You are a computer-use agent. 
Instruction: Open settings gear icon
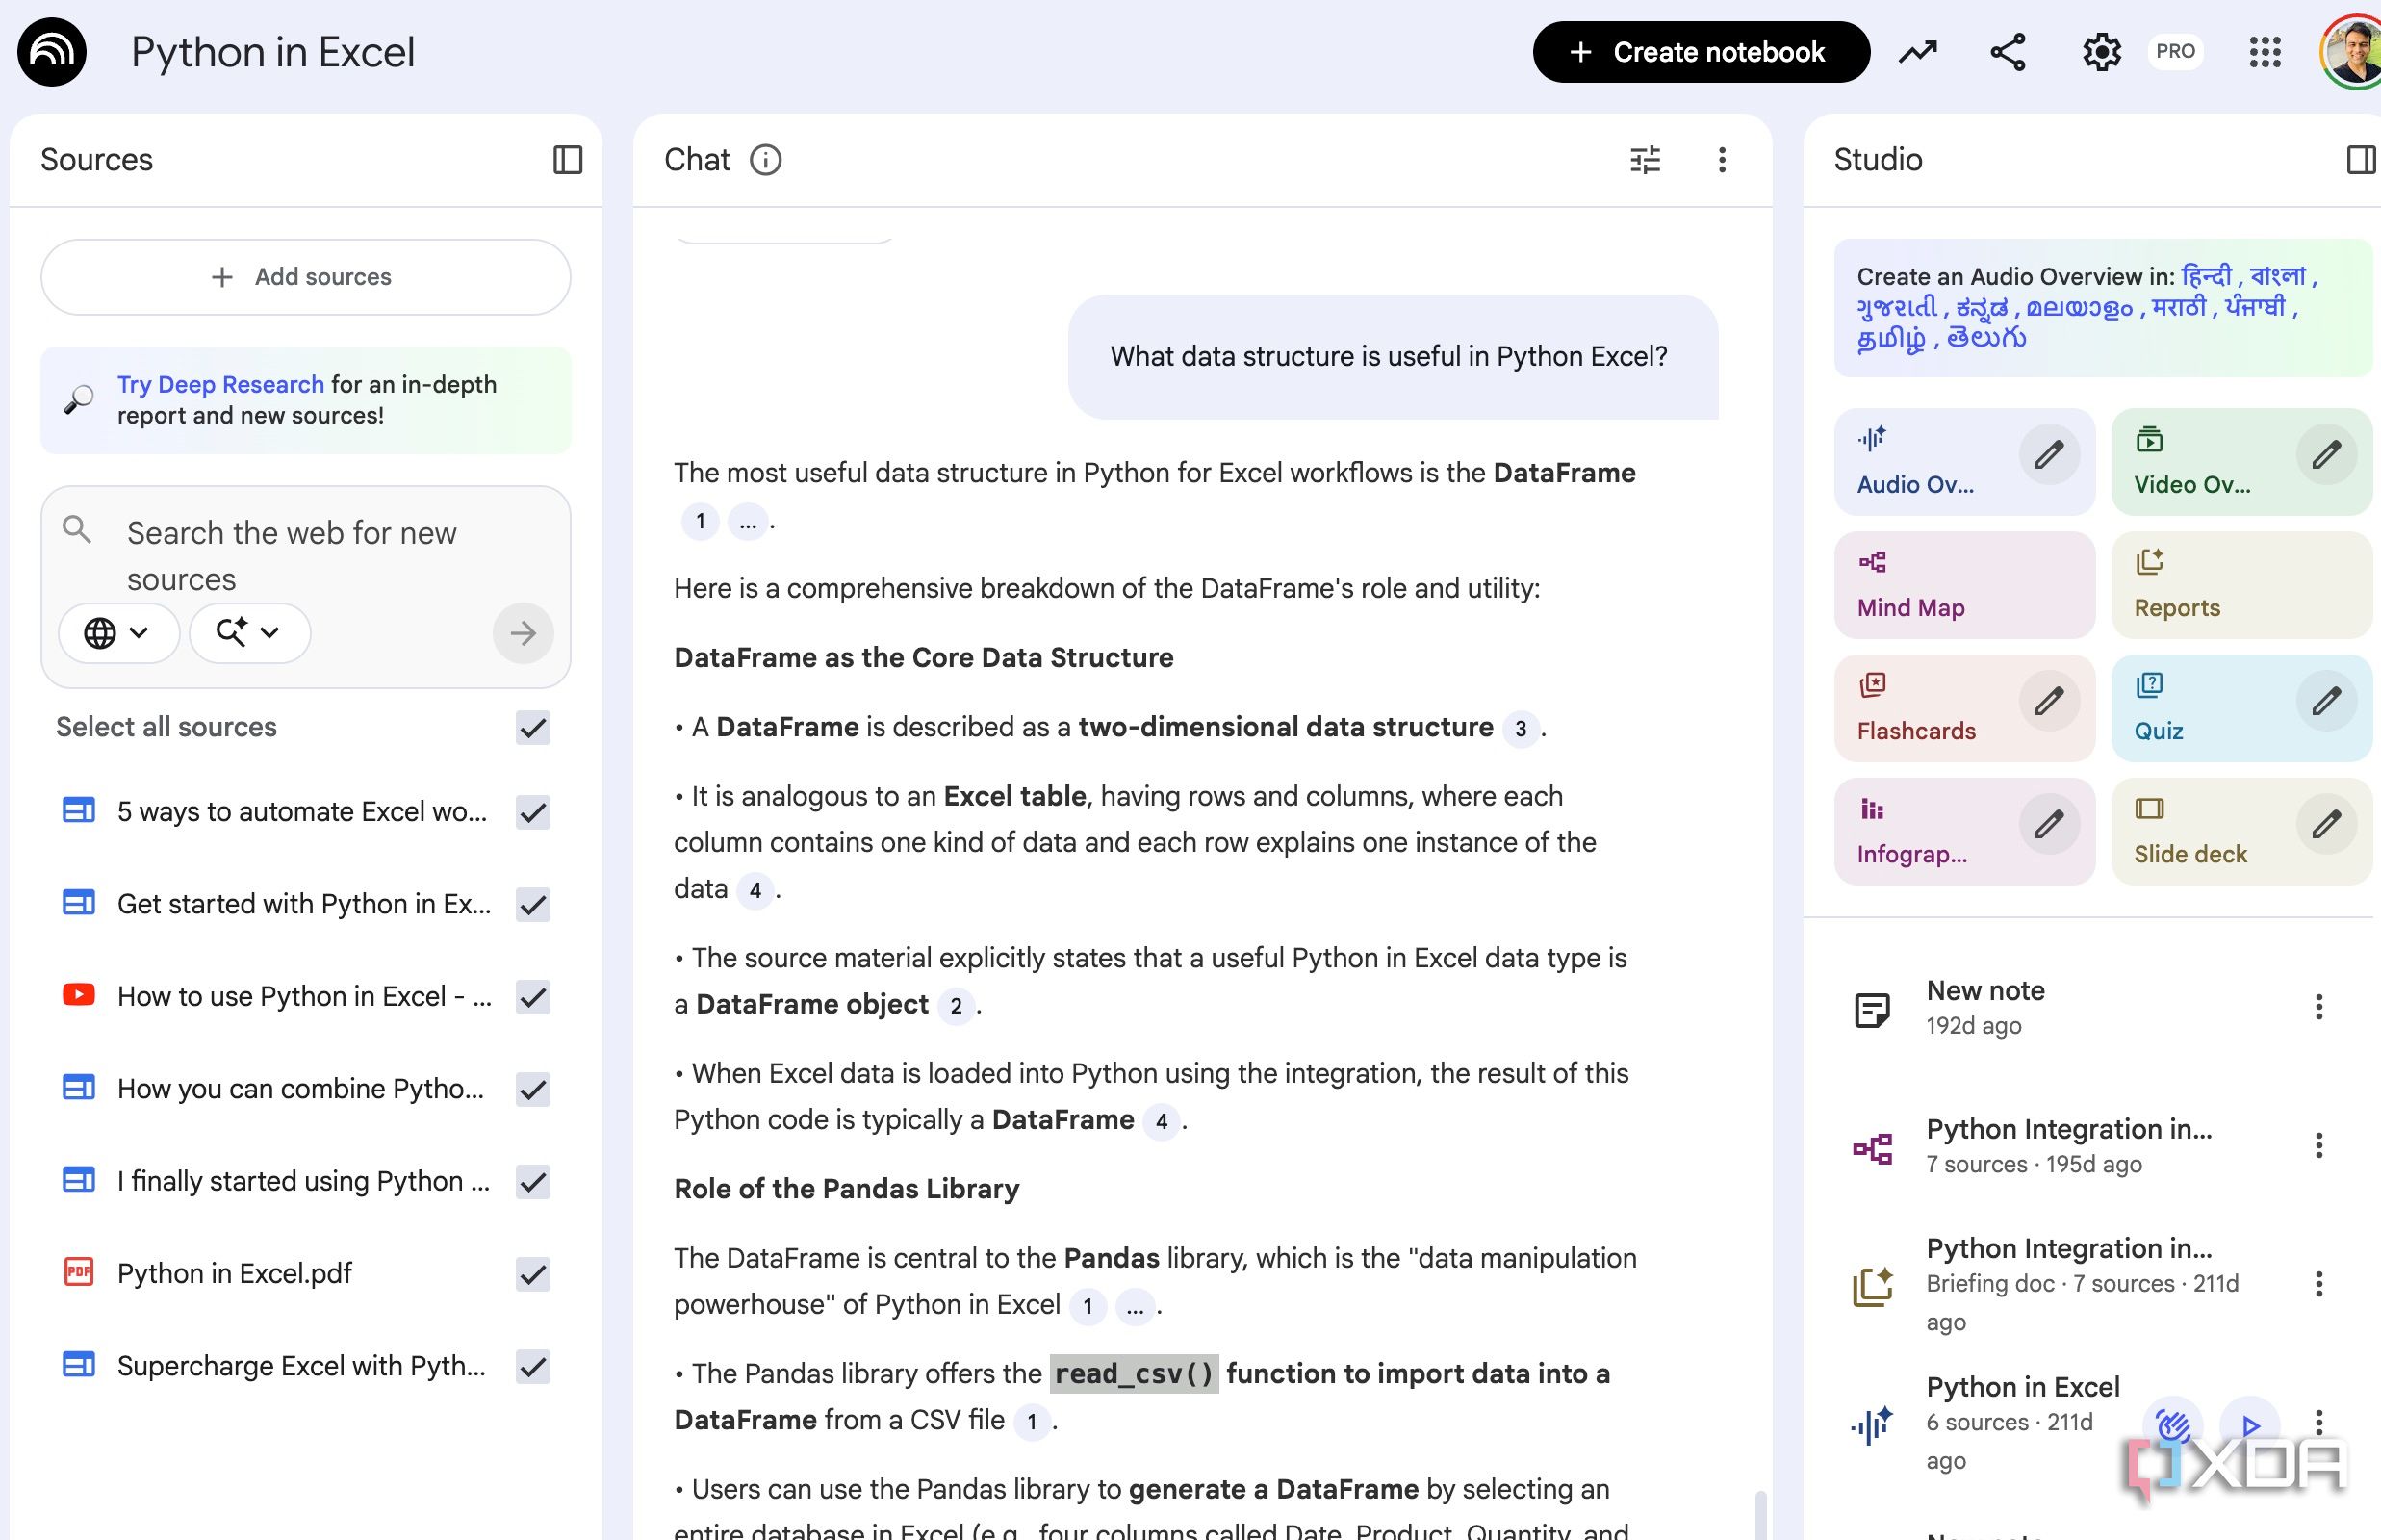2101,52
